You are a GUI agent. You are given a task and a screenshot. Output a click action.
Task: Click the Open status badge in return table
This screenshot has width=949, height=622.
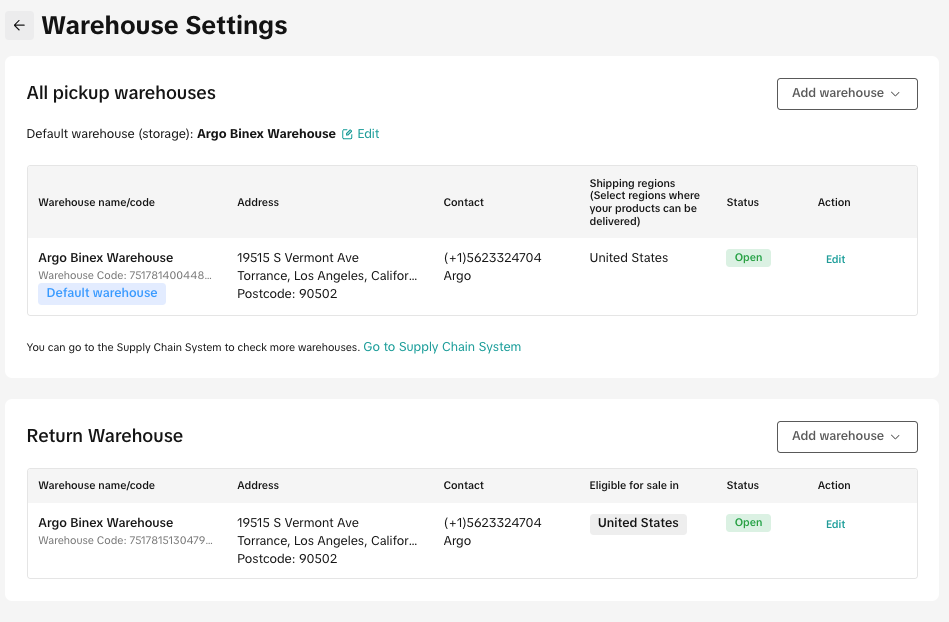748,523
